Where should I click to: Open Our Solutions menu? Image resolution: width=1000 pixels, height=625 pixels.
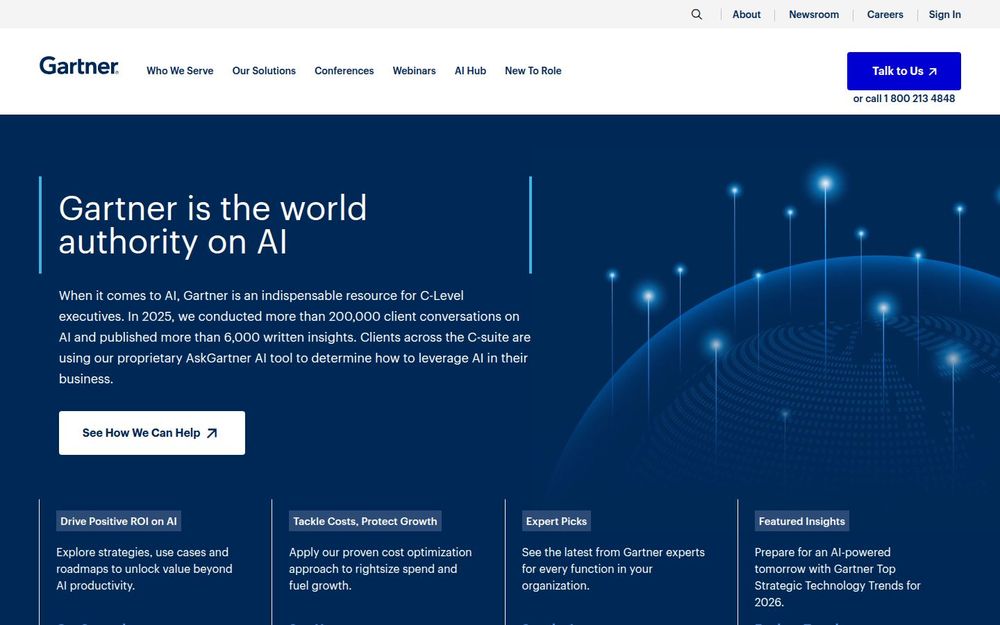[264, 71]
